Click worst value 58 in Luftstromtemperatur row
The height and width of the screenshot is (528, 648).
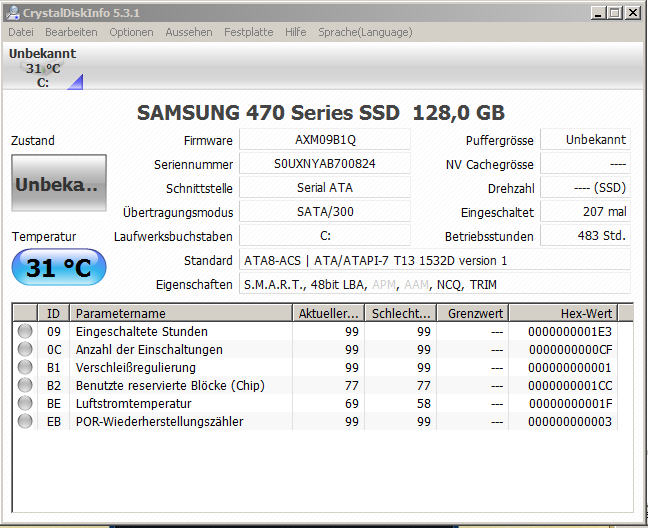point(424,403)
